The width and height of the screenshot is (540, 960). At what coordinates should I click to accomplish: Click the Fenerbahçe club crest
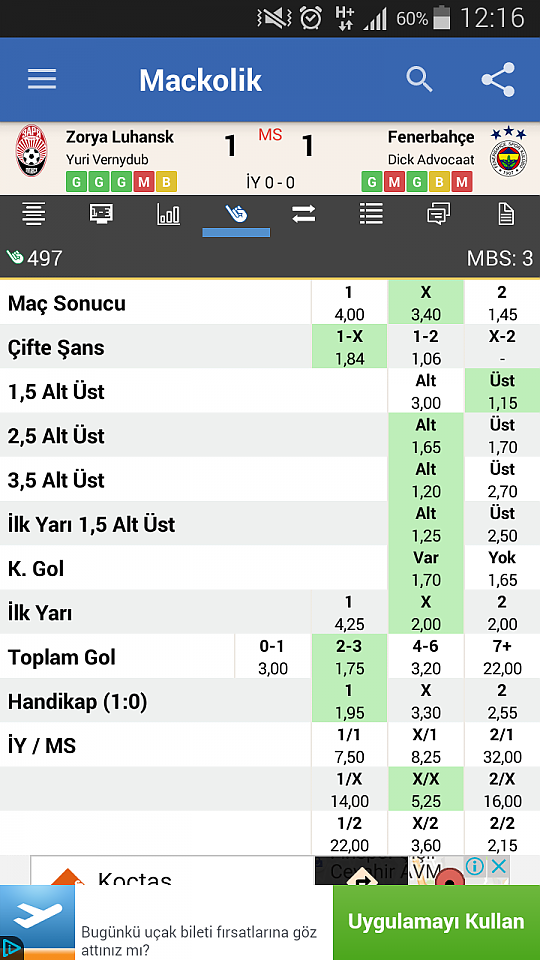coord(508,153)
